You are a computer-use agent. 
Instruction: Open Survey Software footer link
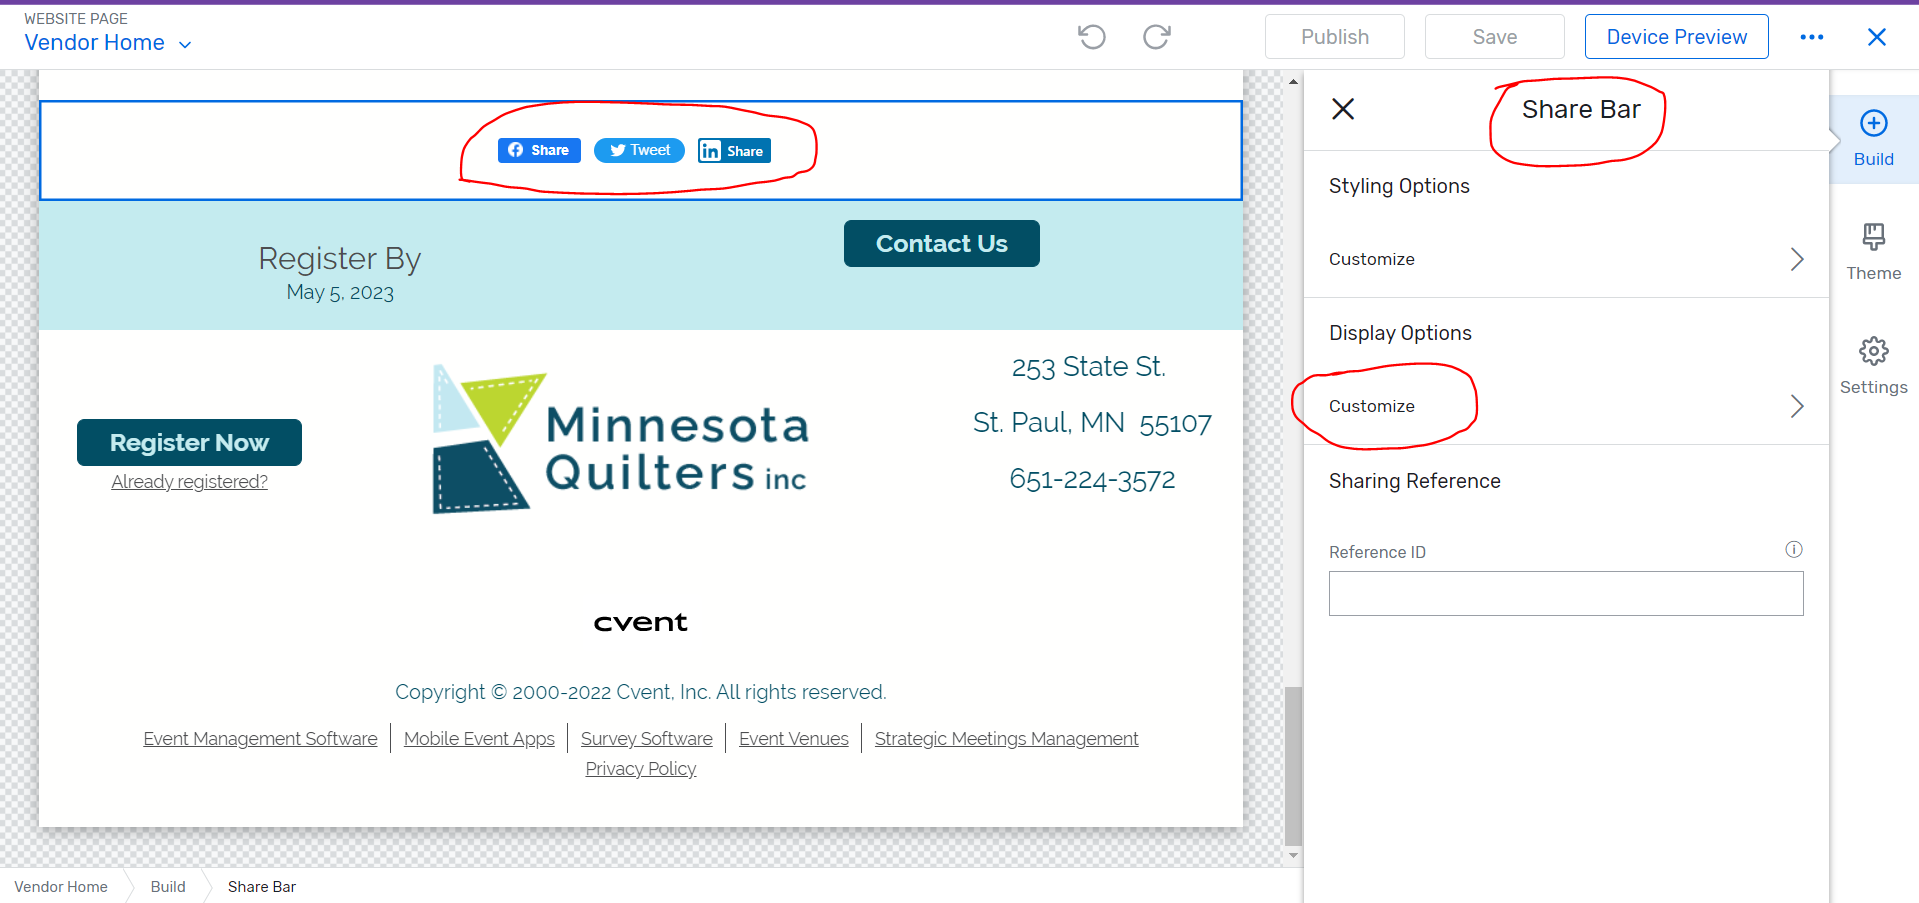(x=647, y=739)
